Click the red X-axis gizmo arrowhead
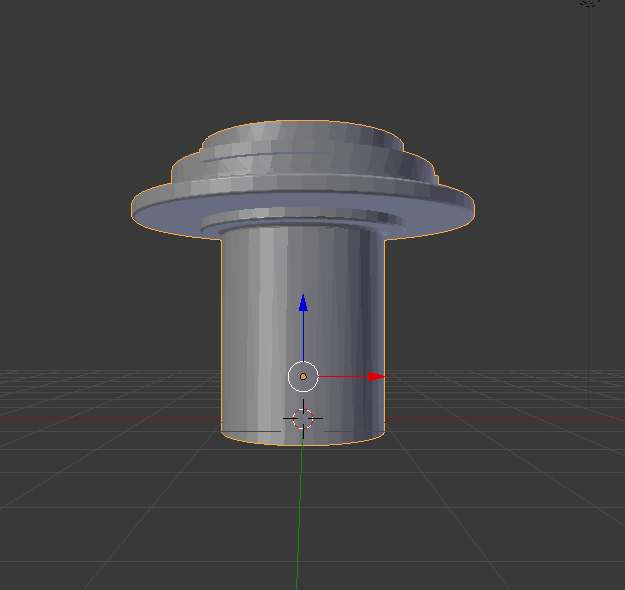This screenshot has width=625, height=590. click(x=376, y=377)
